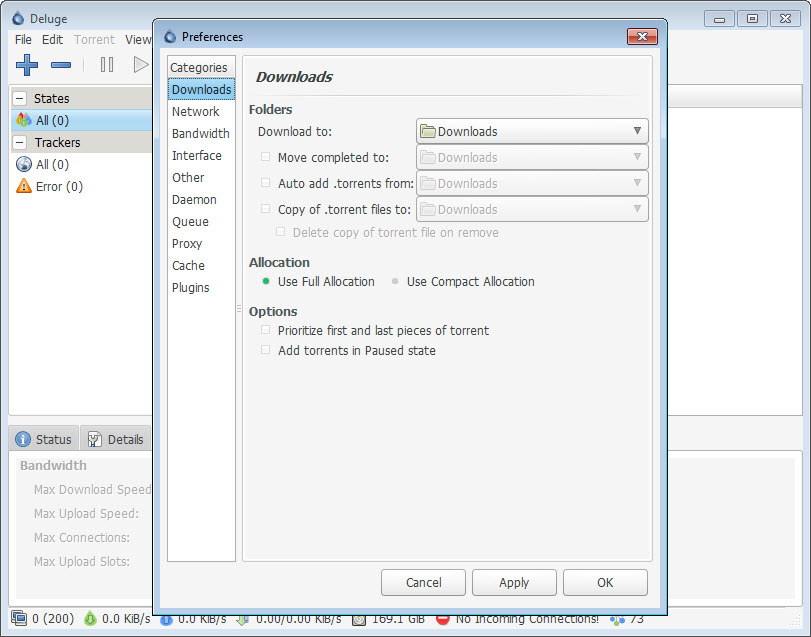The image size is (811, 637).
Task: Click the connections icon in status bar
Action: 19,618
